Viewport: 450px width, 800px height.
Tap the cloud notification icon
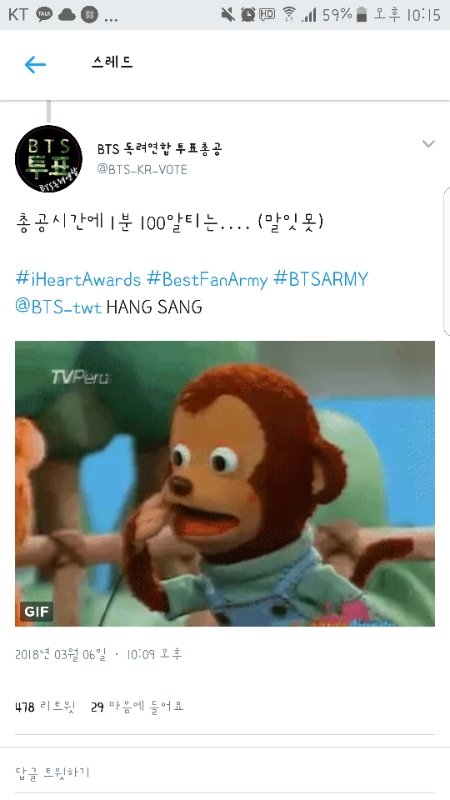67,15
